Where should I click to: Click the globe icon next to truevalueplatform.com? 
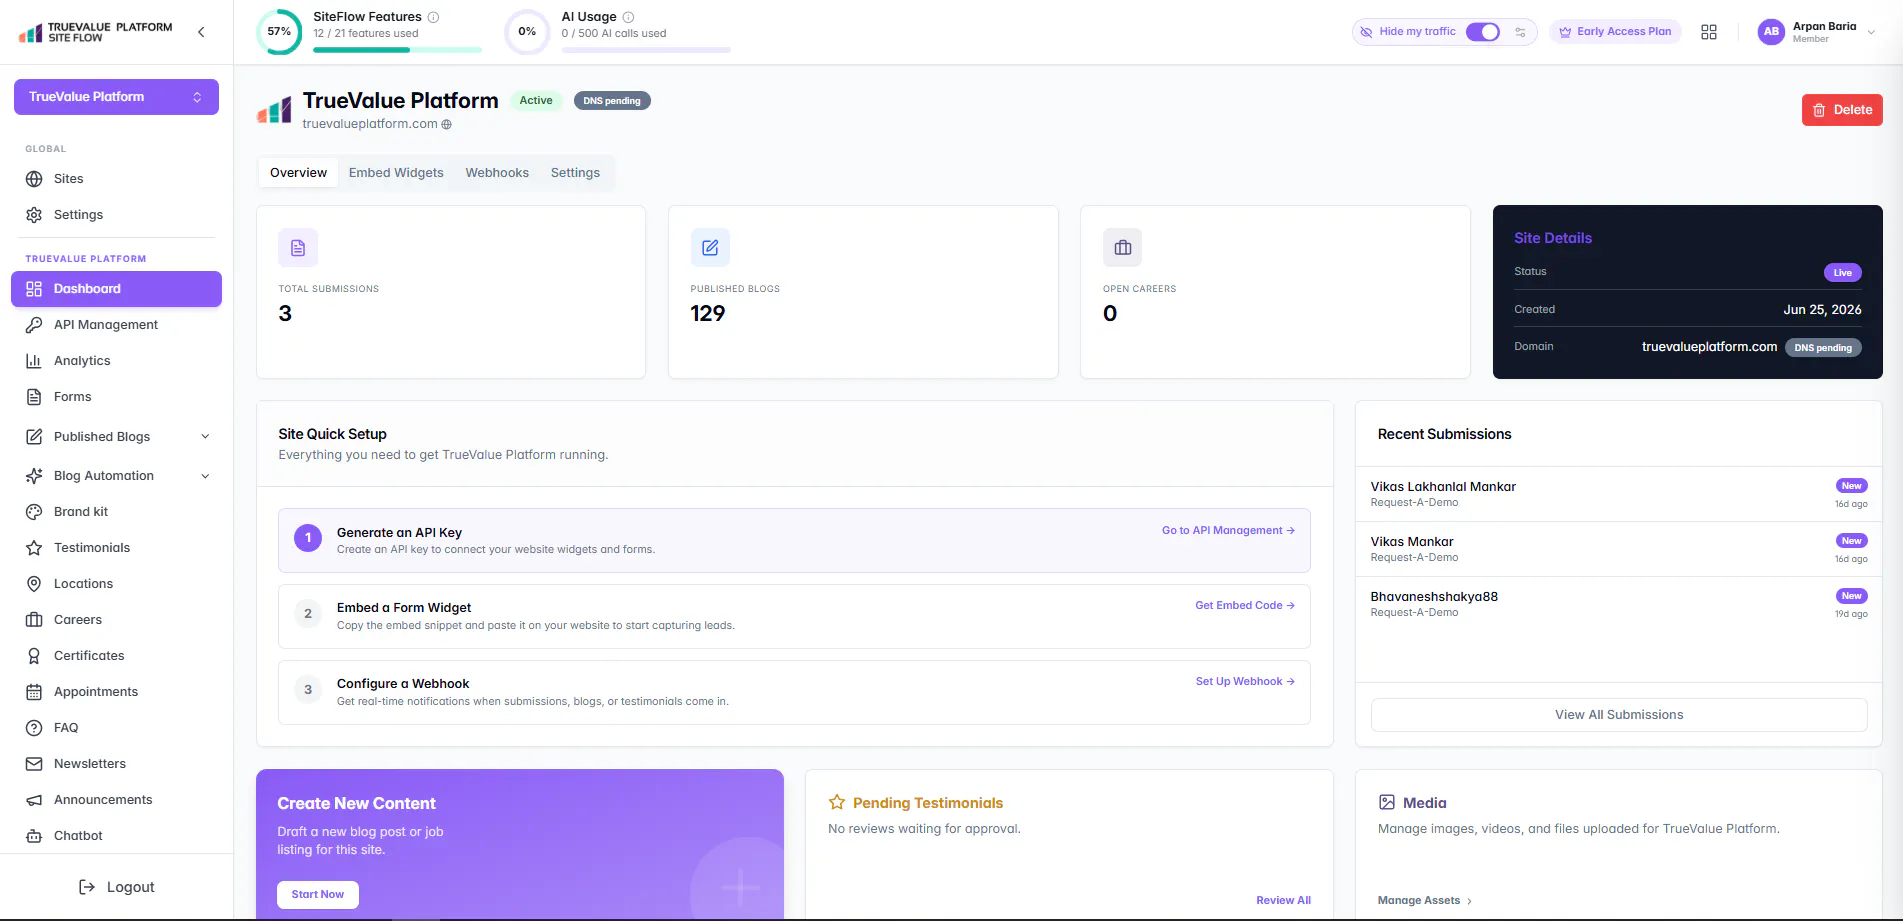pos(446,125)
